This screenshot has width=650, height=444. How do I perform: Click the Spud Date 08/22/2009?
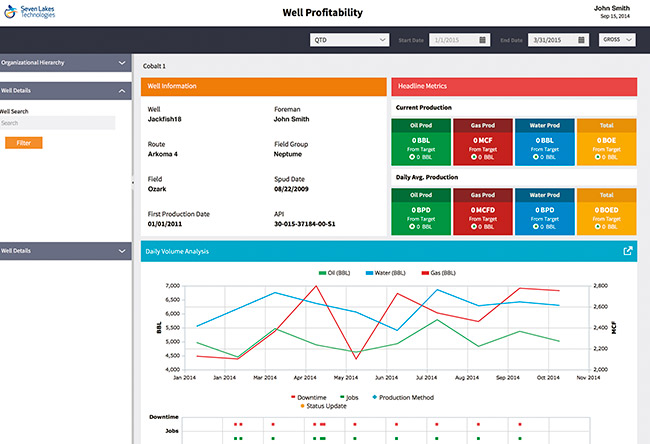tap(291, 189)
